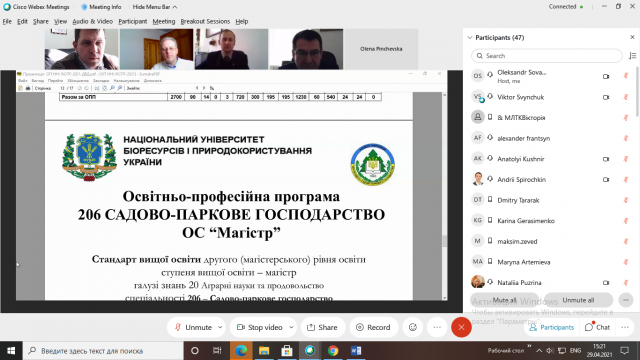Open the reactions emoji icon
The width and height of the screenshot is (640, 360).
(x=413, y=327)
